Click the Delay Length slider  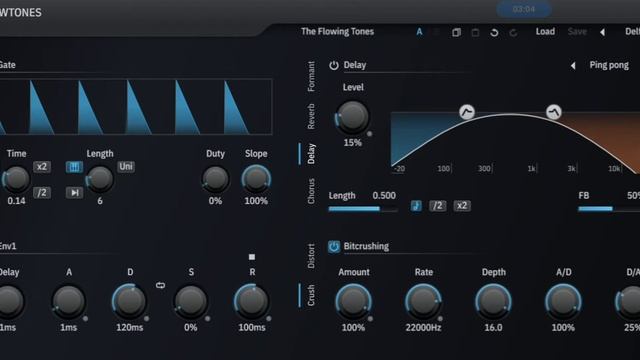tap(363, 209)
